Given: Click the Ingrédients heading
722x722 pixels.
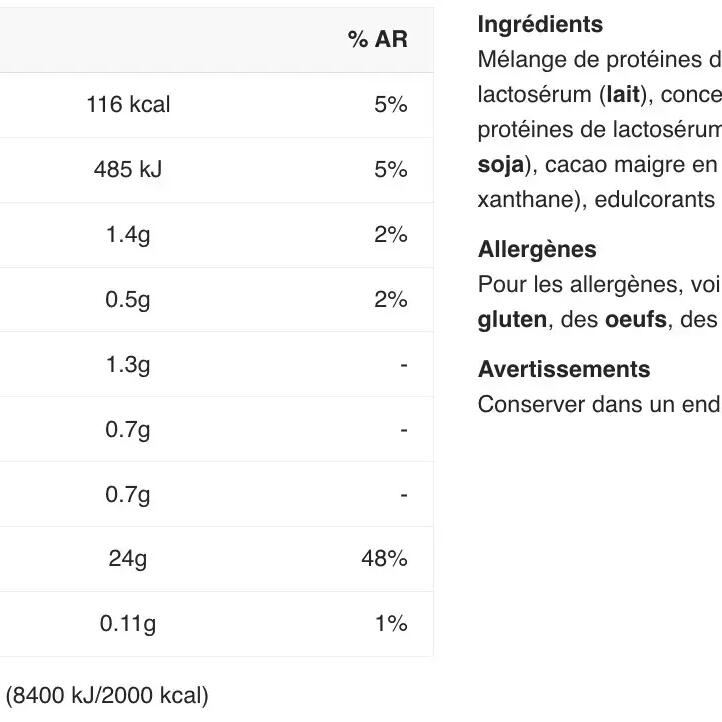Looking at the screenshot, I should pyautogui.click(x=540, y=24).
